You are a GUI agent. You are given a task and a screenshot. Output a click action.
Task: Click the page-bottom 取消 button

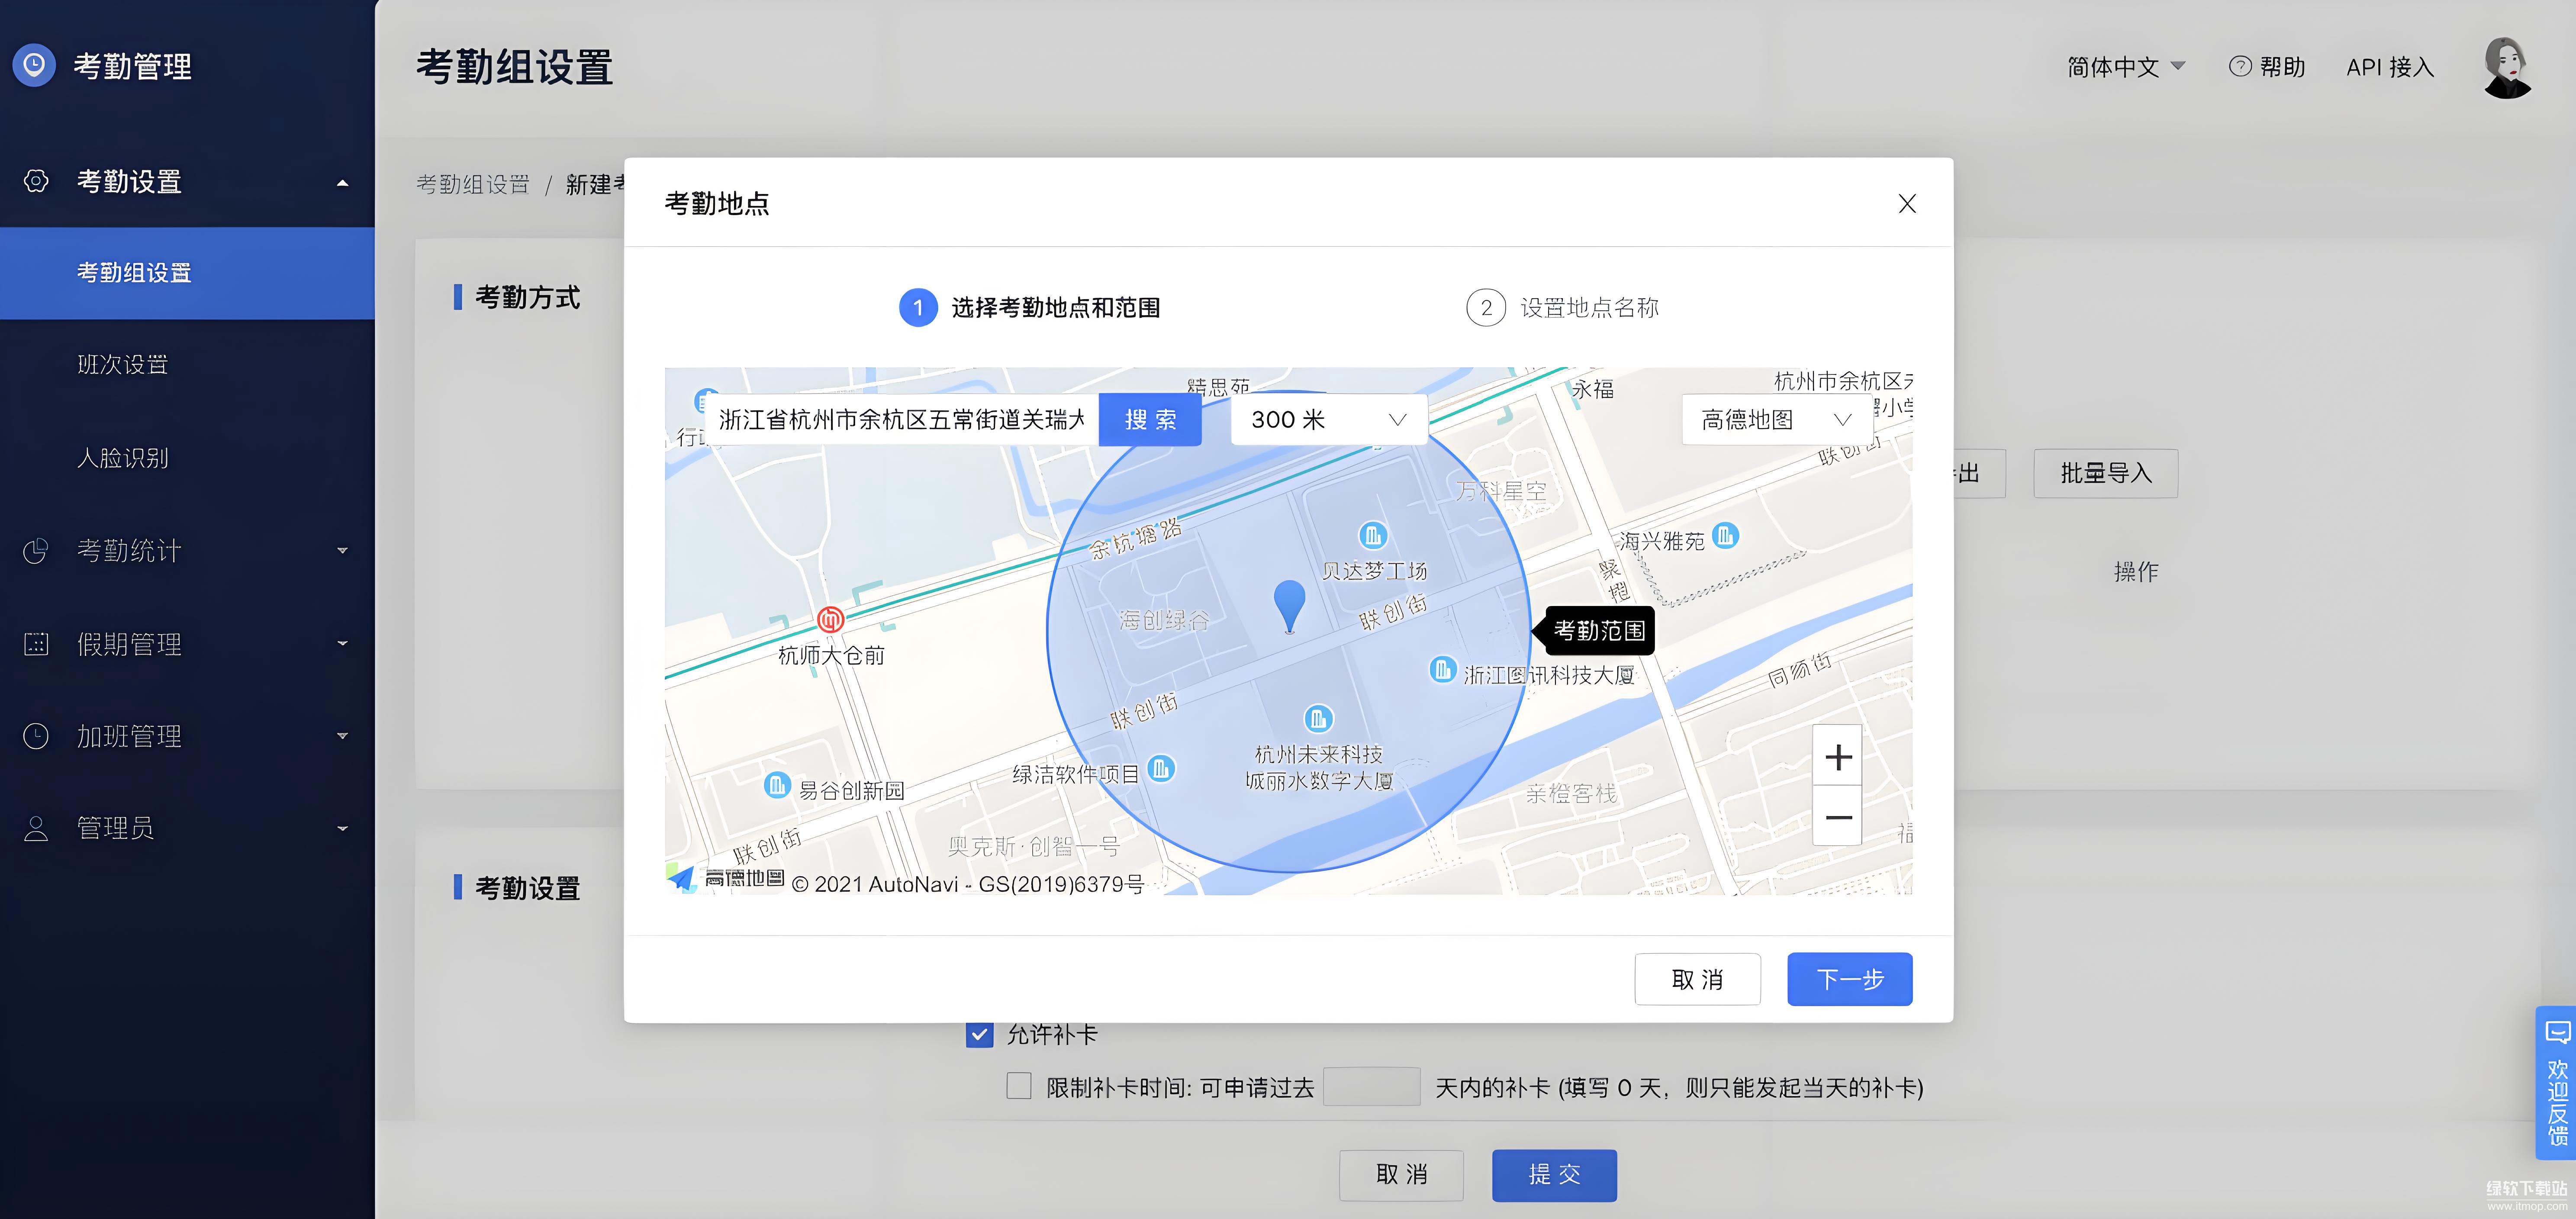tap(1401, 1174)
